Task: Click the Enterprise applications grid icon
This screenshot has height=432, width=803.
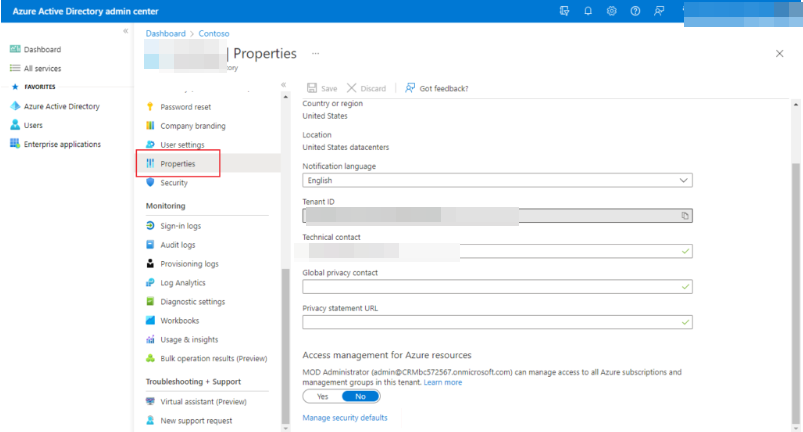Action: click(15, 144)
